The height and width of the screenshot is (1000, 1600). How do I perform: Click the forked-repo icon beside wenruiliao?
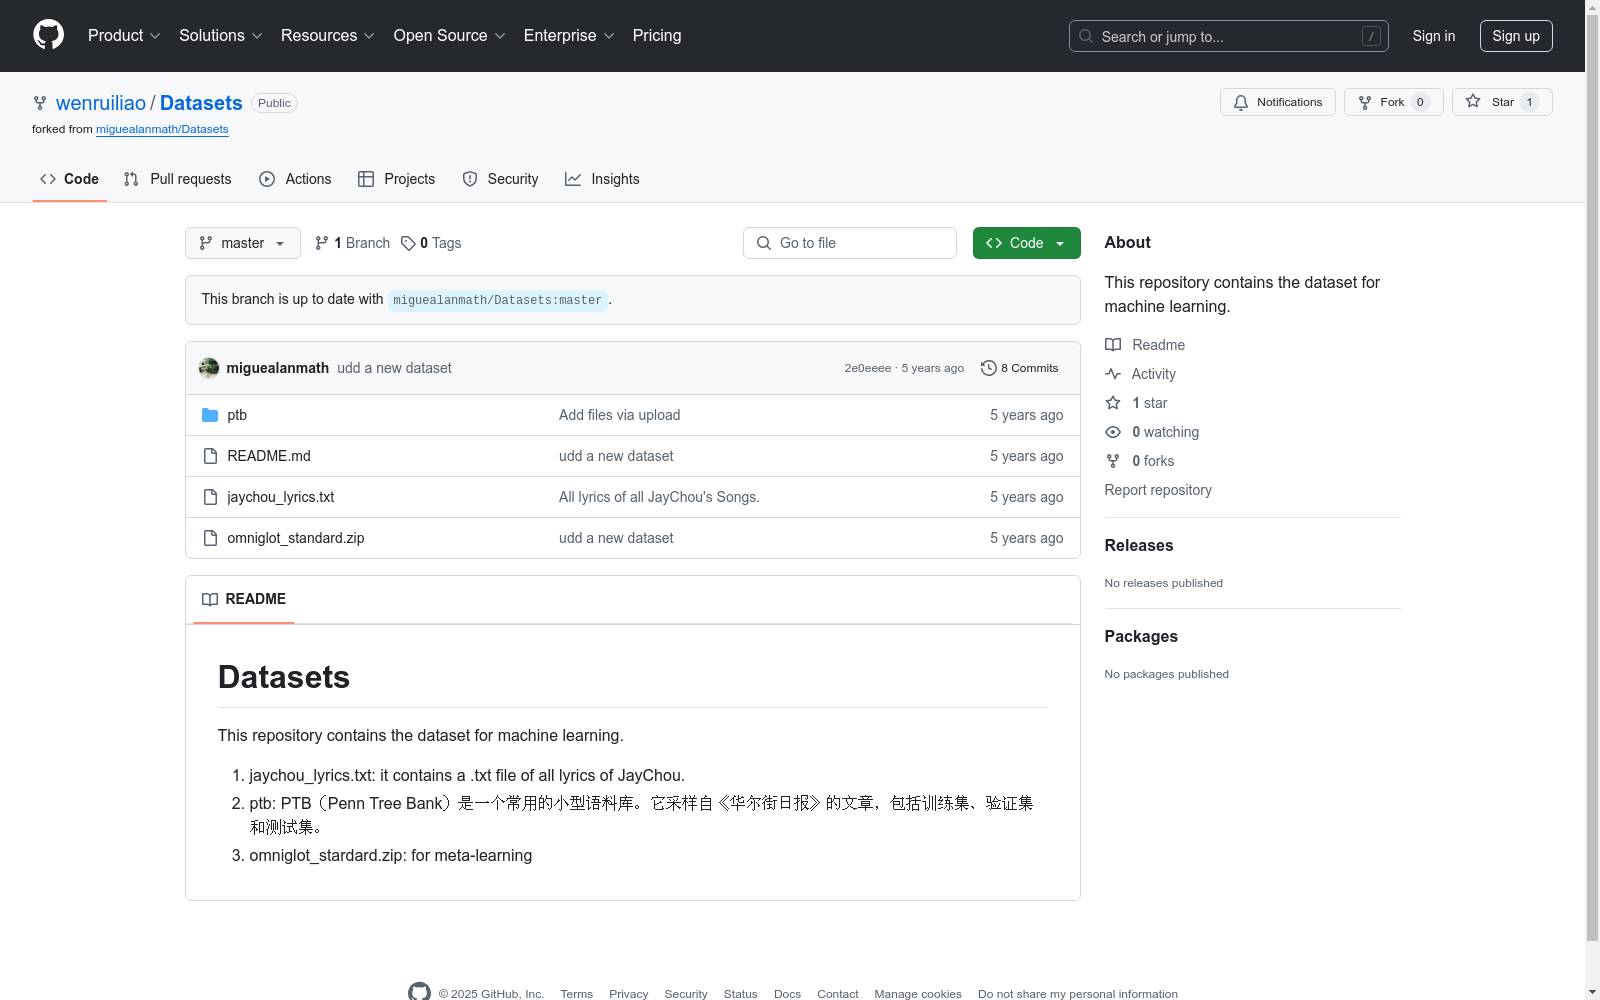point(40,103)
